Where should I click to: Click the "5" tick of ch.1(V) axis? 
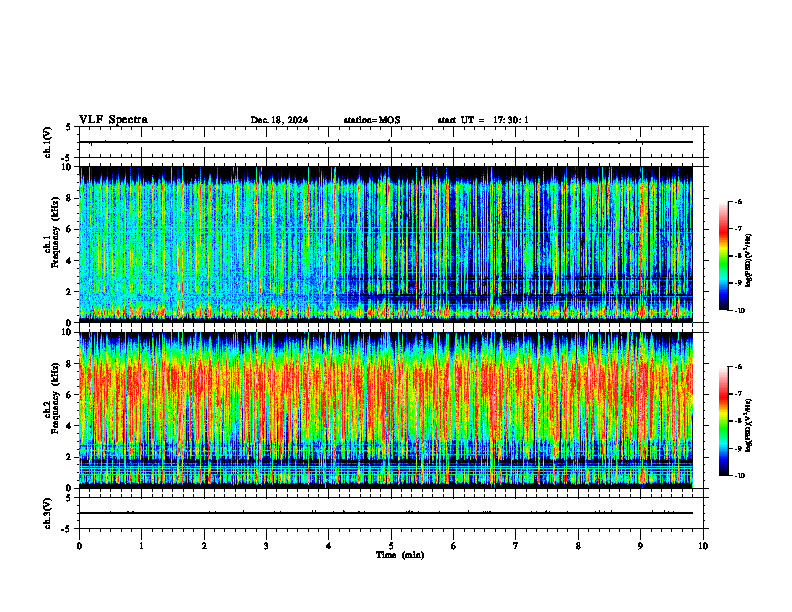68,128
